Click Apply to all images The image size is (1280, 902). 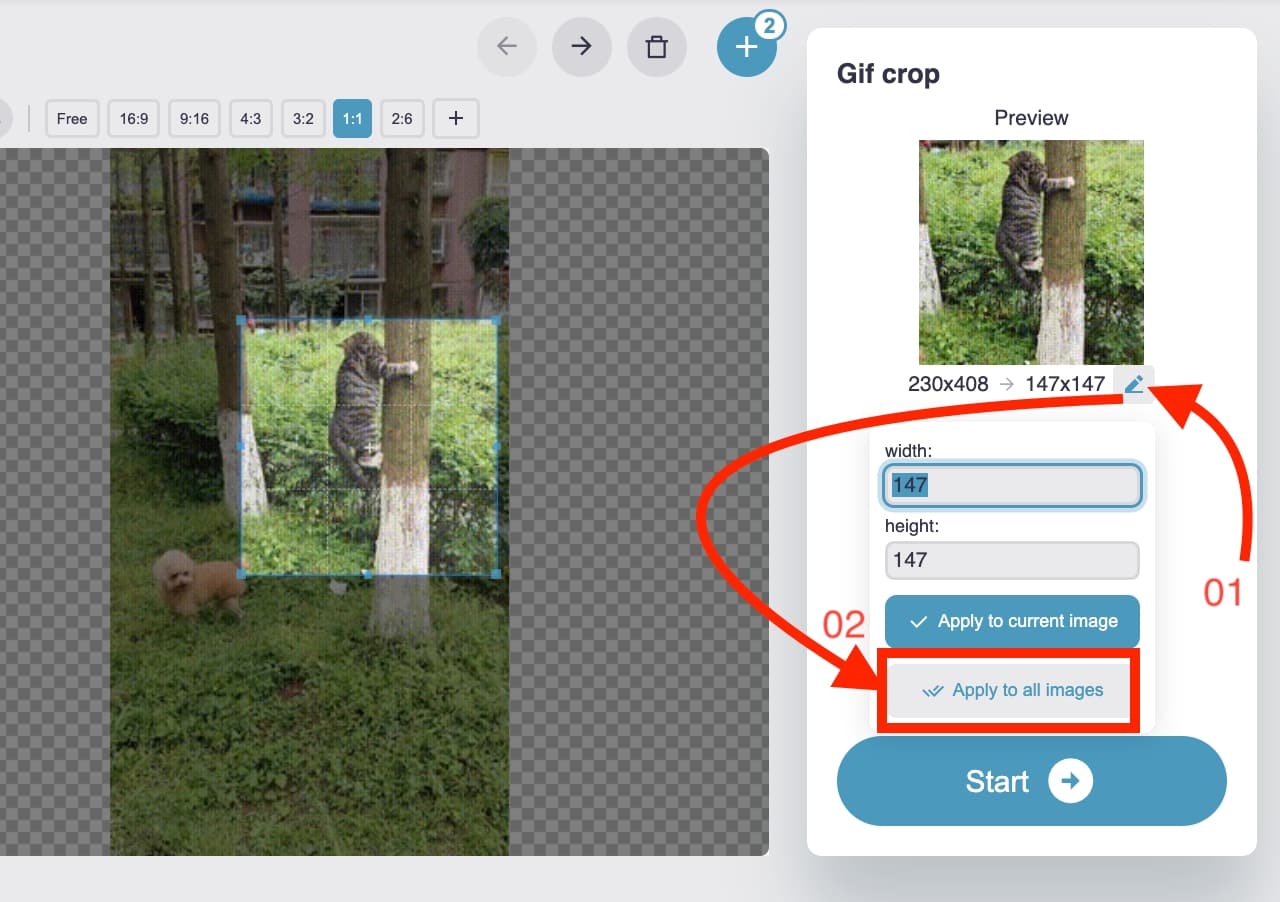pyautogui.click(x=1007, y=690)
